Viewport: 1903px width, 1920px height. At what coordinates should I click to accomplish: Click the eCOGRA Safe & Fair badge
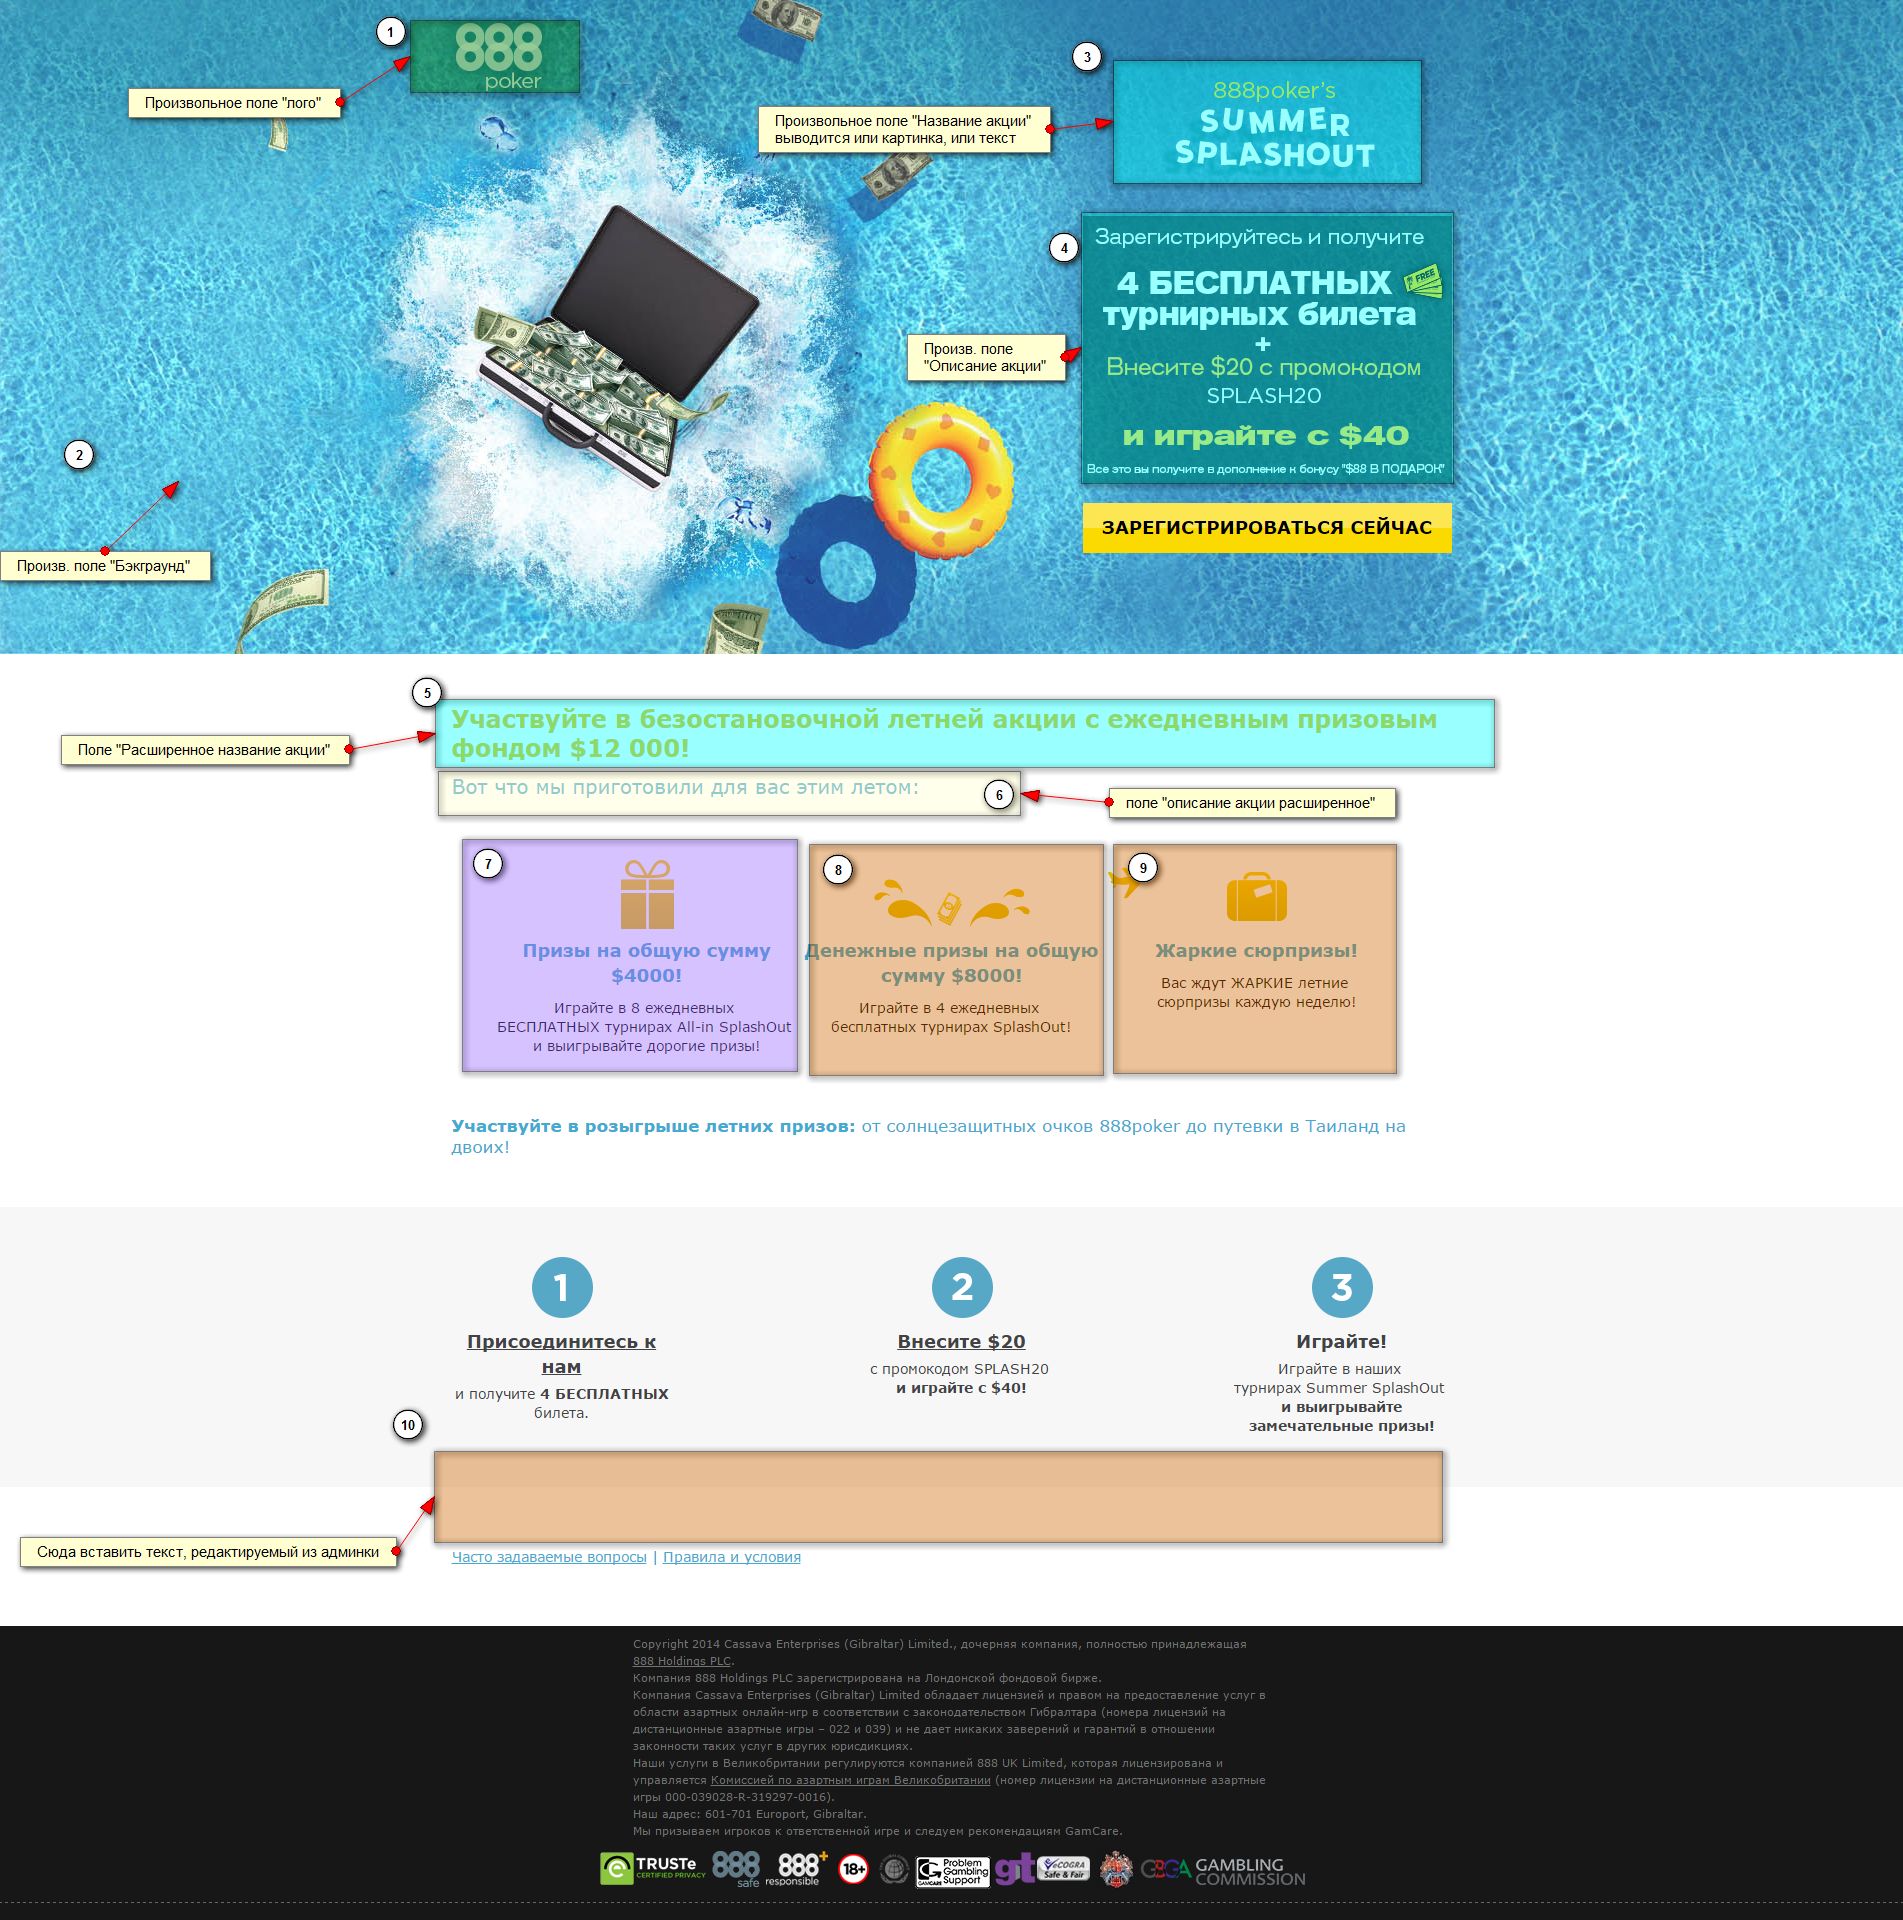(1063, 1868)
